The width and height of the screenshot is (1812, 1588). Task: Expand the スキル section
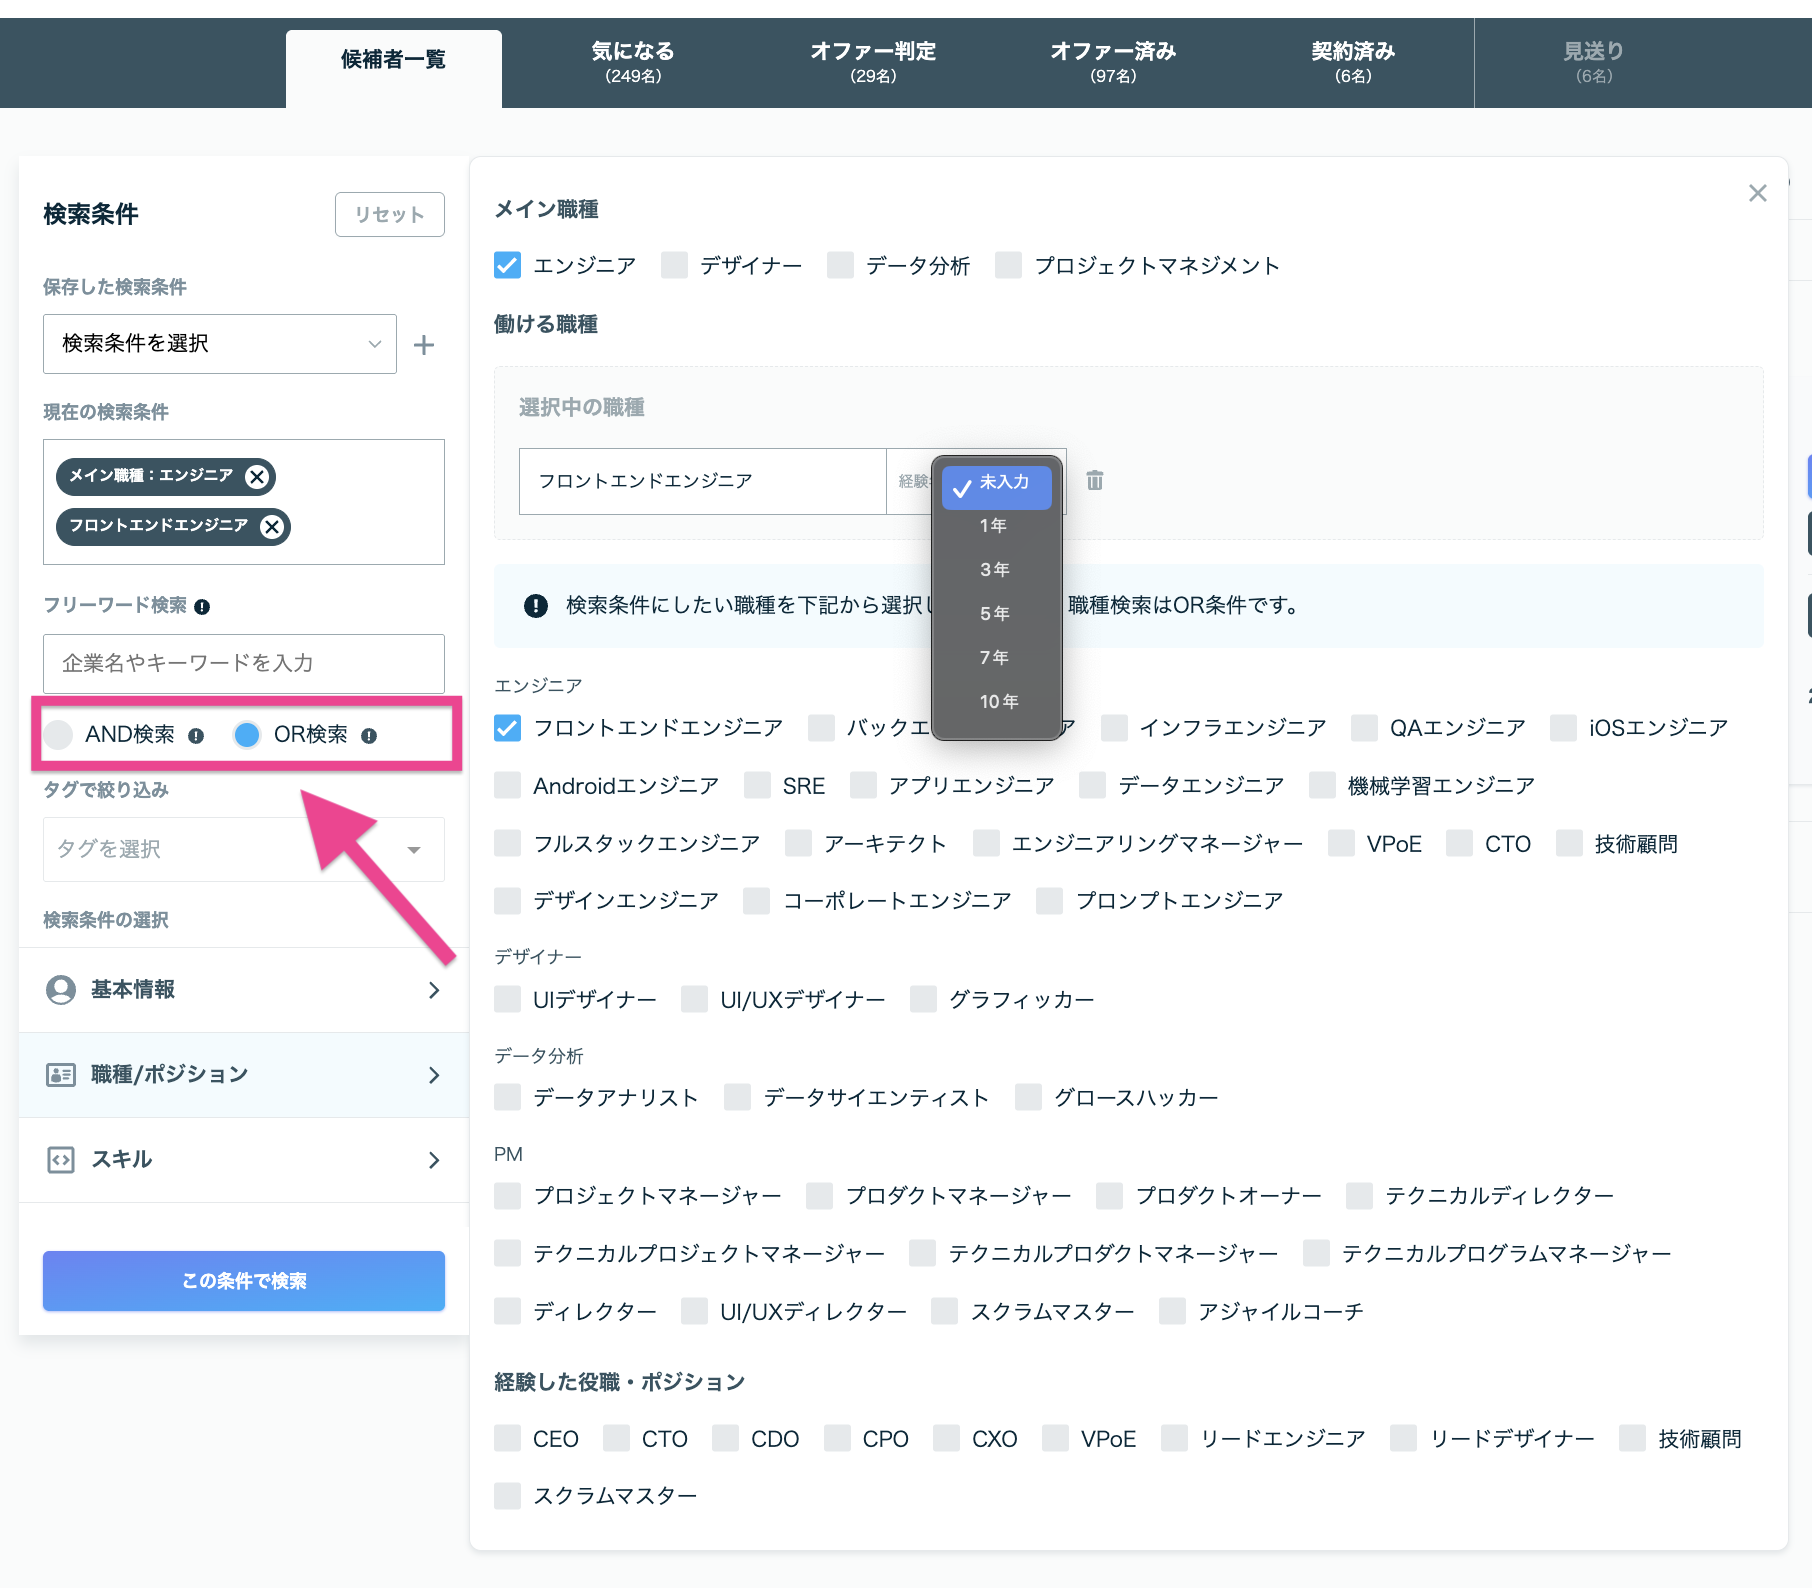244,1160
